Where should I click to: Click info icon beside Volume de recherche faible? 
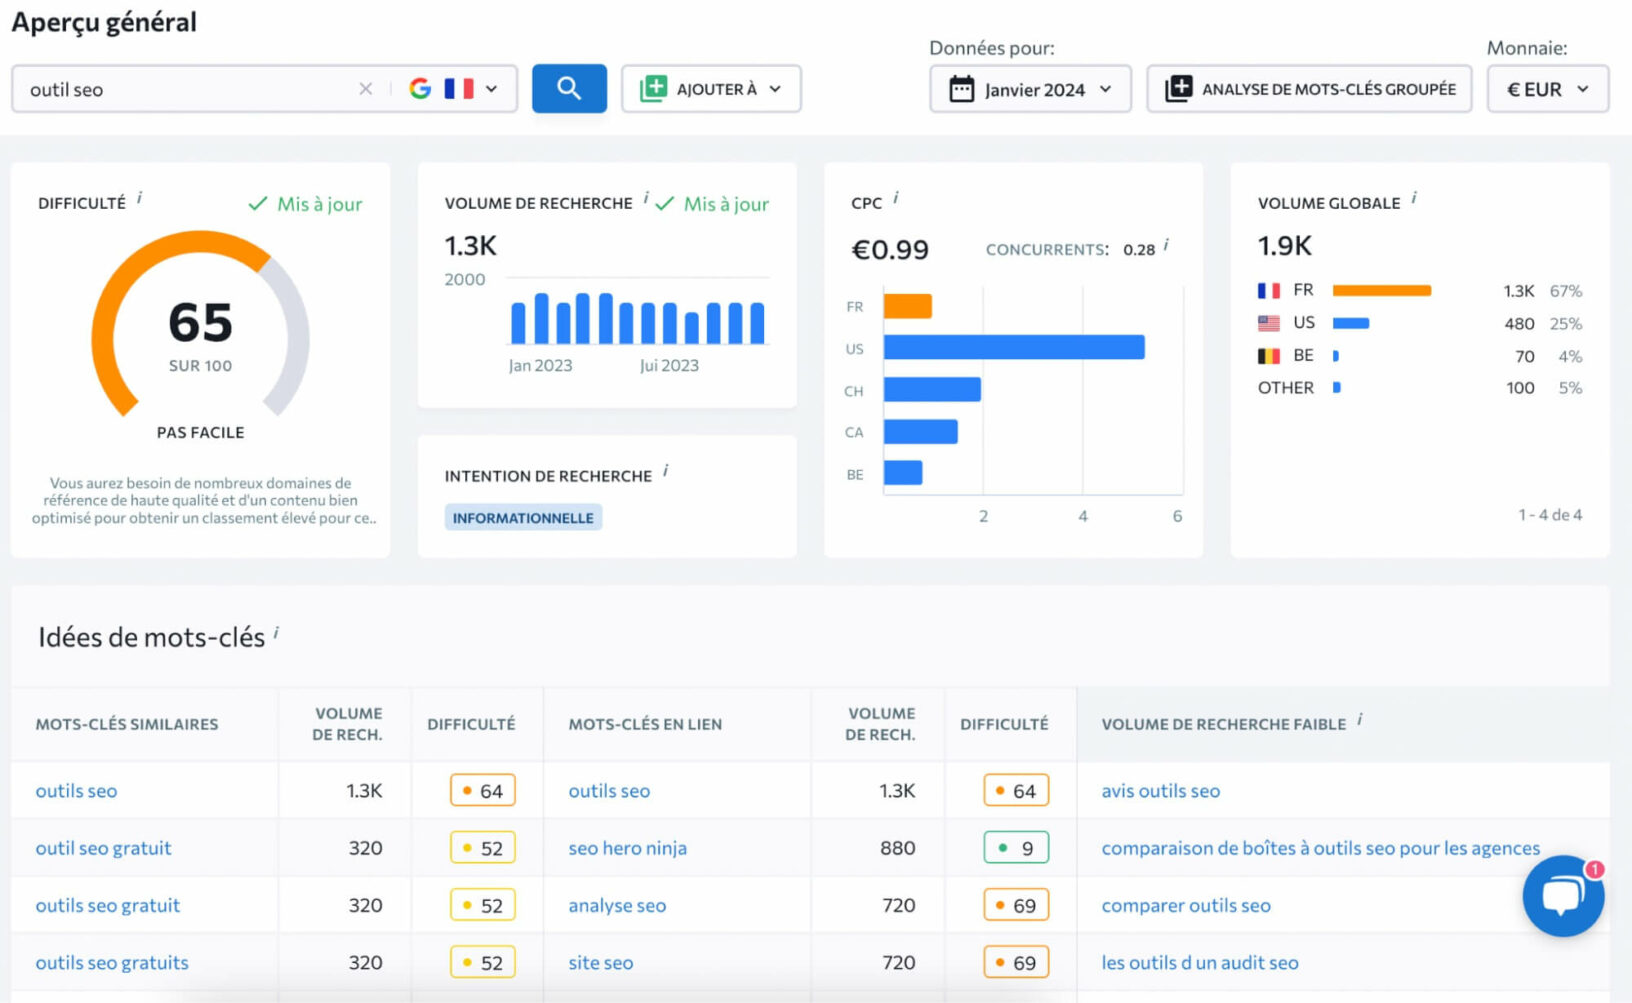1360,719
